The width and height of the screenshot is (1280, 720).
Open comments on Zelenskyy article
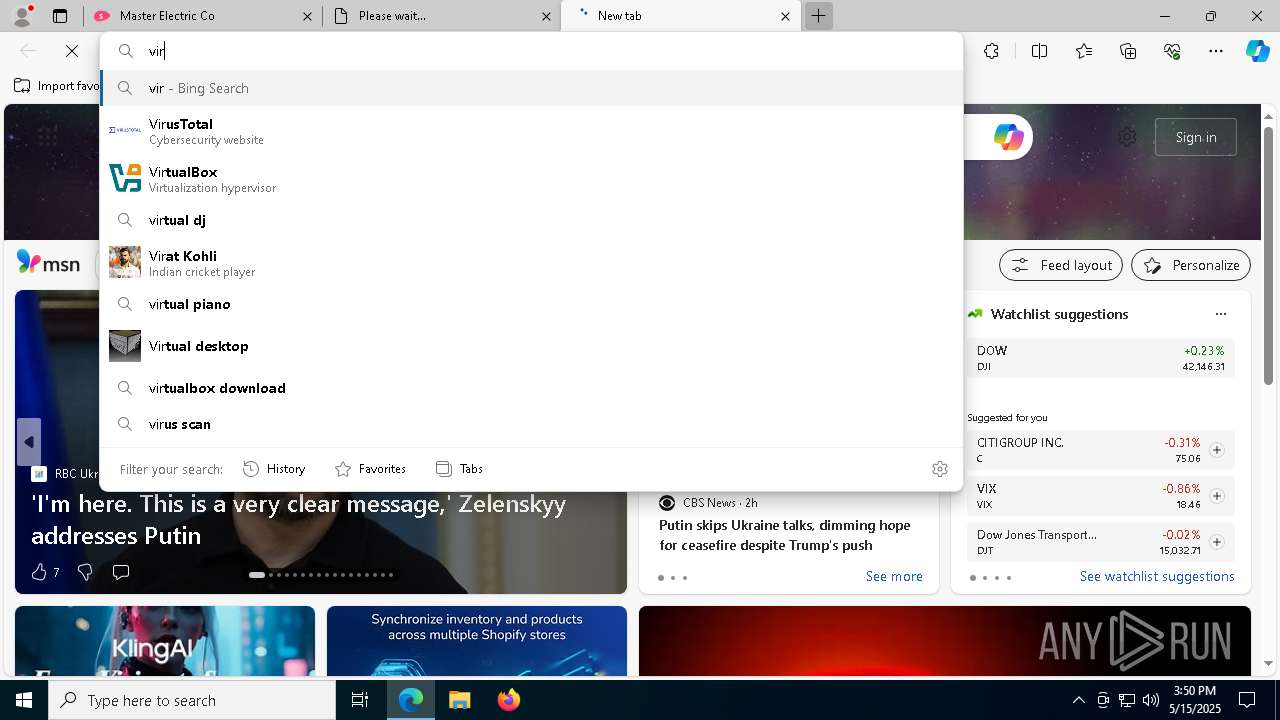[x=121, y=572]
